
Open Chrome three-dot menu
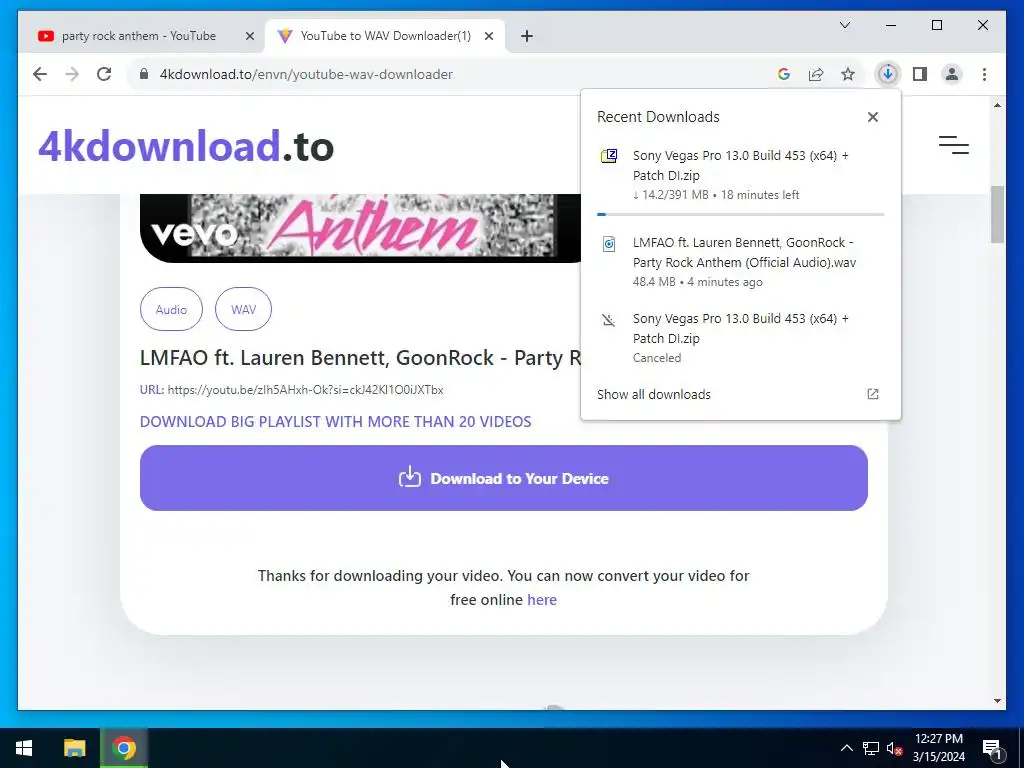pyautogui.click(x=984, y=74)
